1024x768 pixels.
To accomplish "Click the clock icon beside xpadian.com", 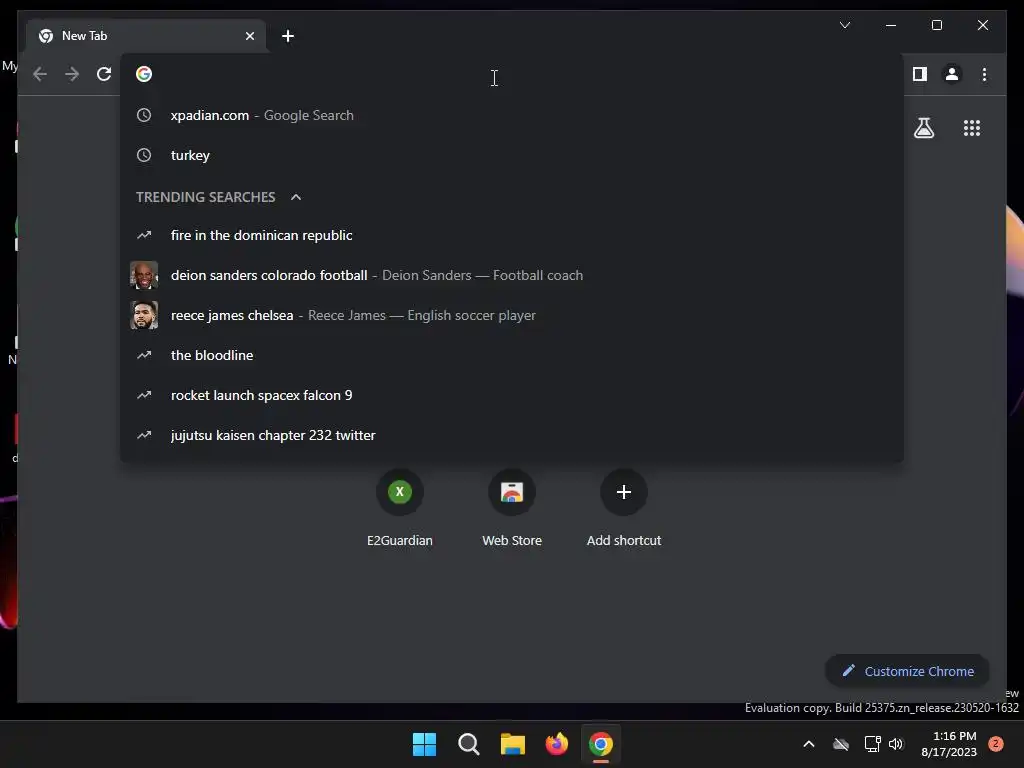I will (x=144, y=116).
